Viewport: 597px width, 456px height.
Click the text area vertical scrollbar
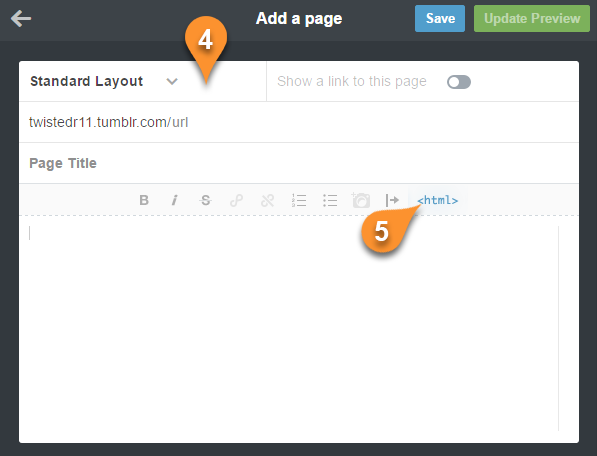point(559,328)
